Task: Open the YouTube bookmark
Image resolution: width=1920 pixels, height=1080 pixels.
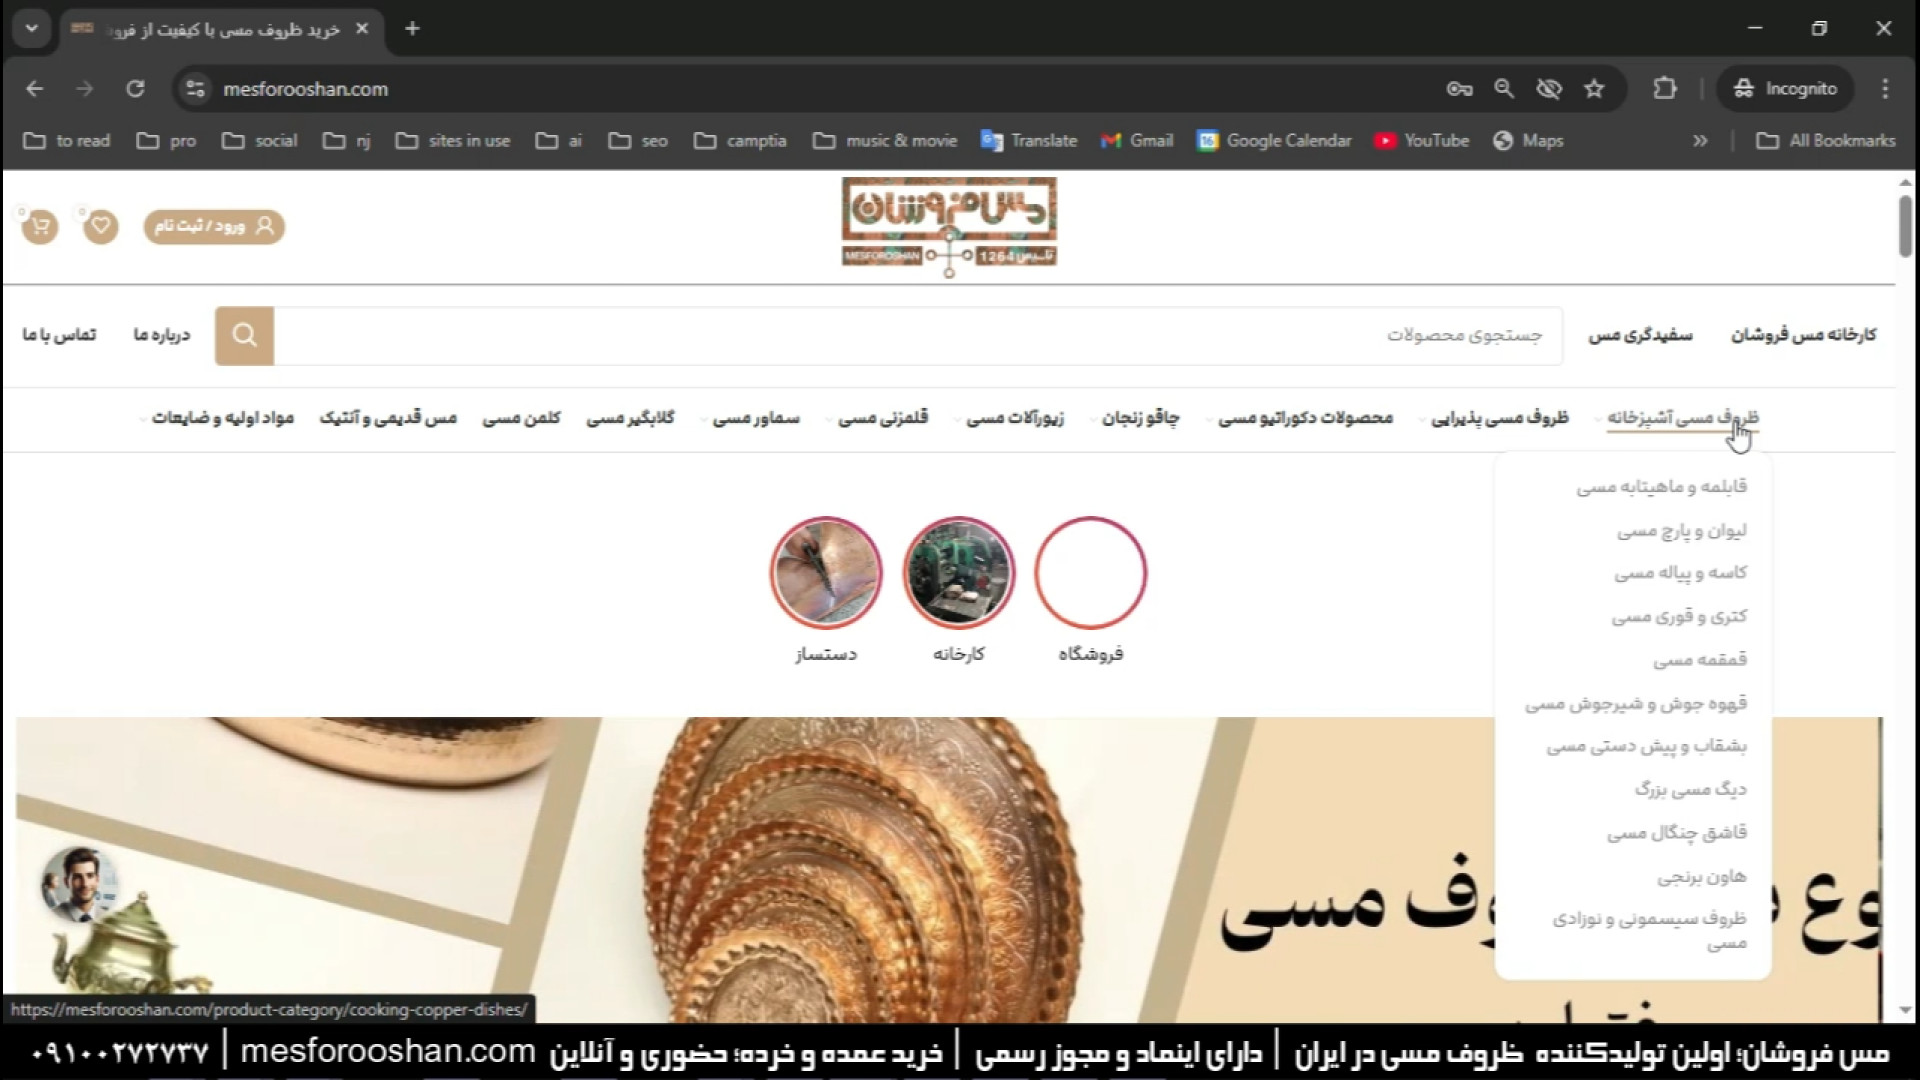Action: pos(1421,141)
